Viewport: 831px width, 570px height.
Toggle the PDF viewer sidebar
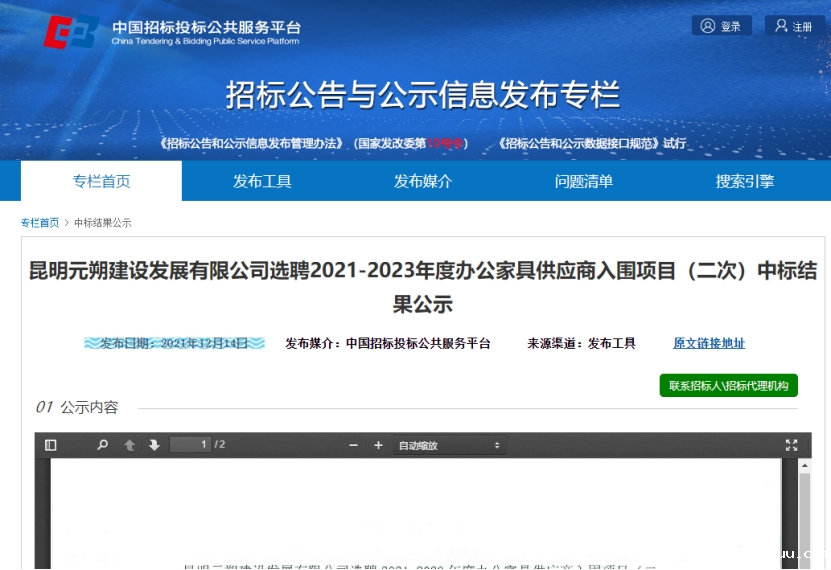point(51,445)
